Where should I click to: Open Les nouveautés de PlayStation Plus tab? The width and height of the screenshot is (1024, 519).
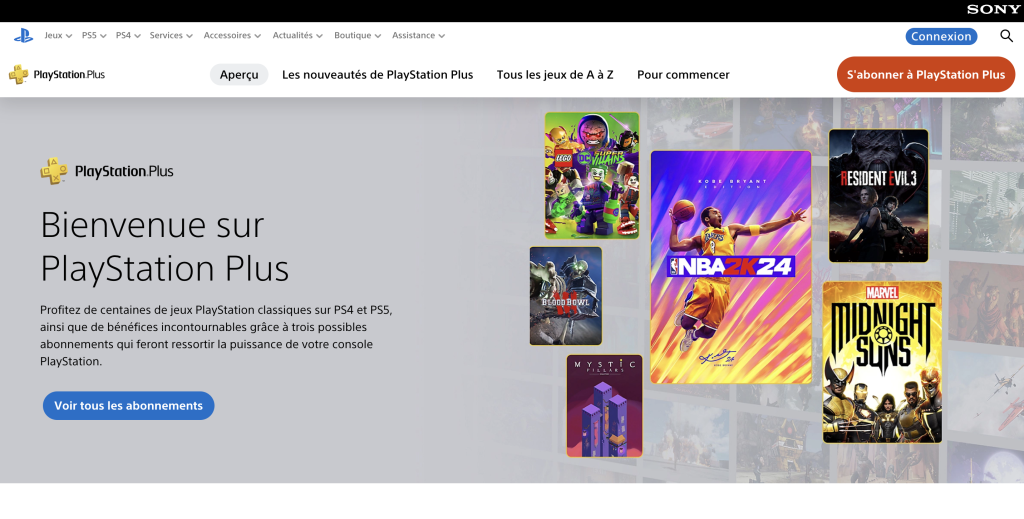click(x=377, y=74)
